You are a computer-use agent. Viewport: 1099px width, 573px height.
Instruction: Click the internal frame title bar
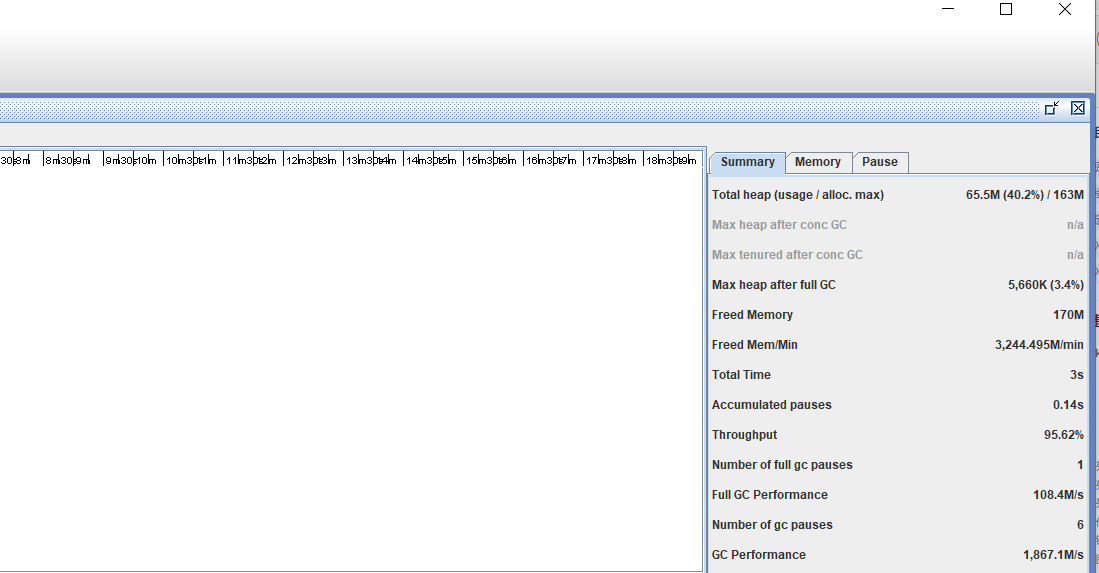tap(519, 109)
